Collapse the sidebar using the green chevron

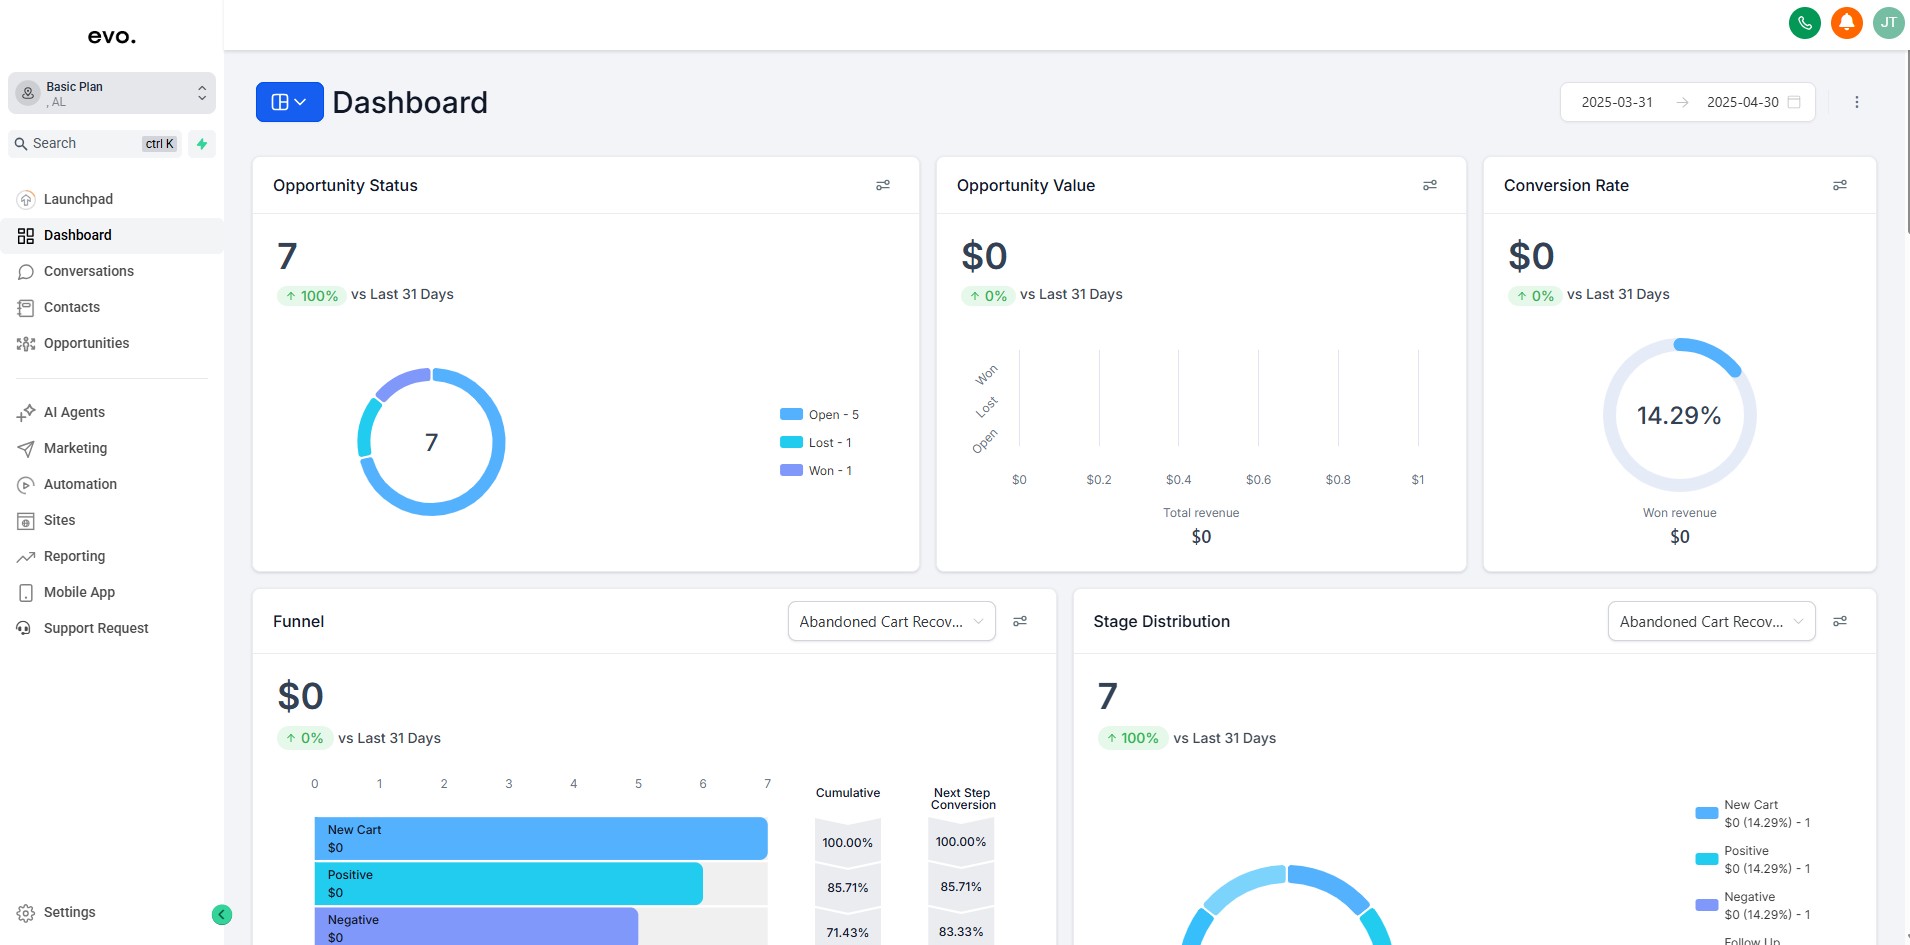[x=221, y=914]
